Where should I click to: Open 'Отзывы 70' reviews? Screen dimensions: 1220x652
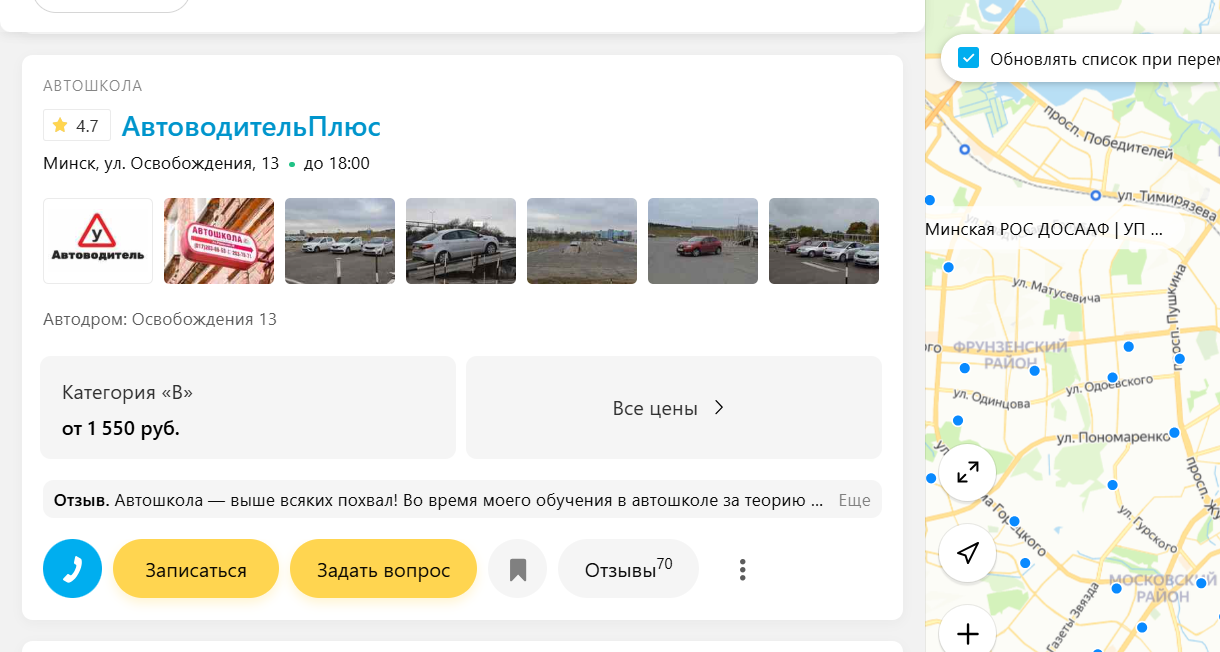[628, 569]
